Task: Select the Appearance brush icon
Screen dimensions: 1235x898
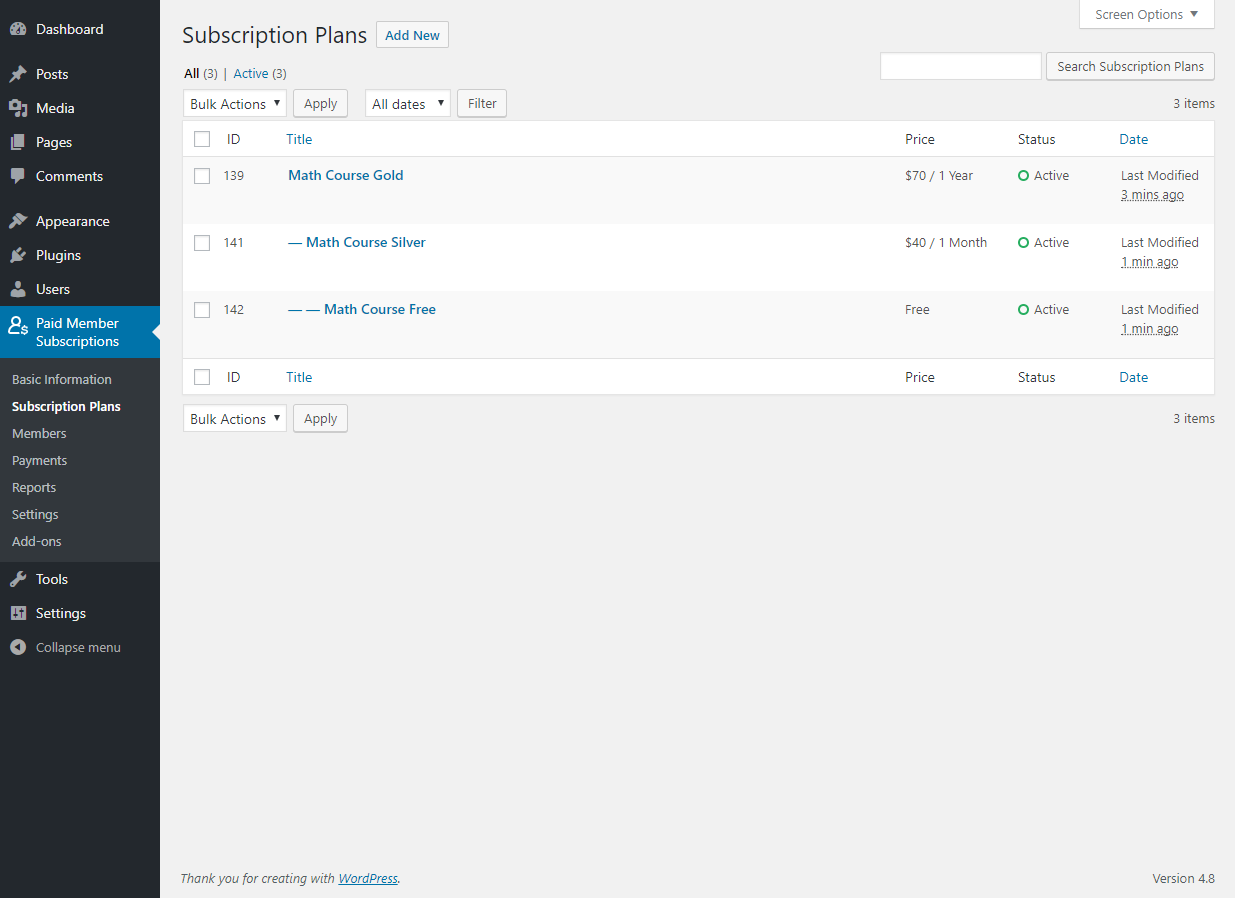Action: 20,220
